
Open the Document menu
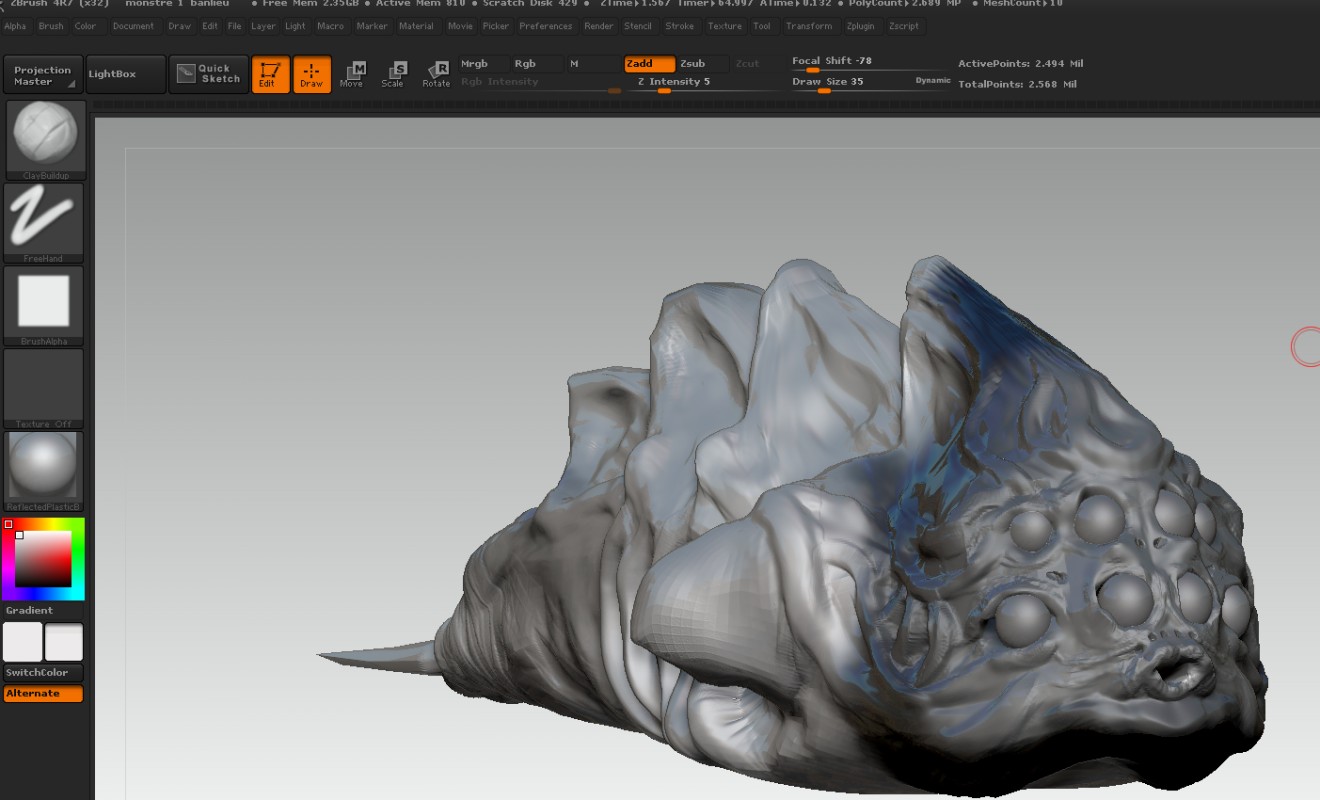coord(133,26)
